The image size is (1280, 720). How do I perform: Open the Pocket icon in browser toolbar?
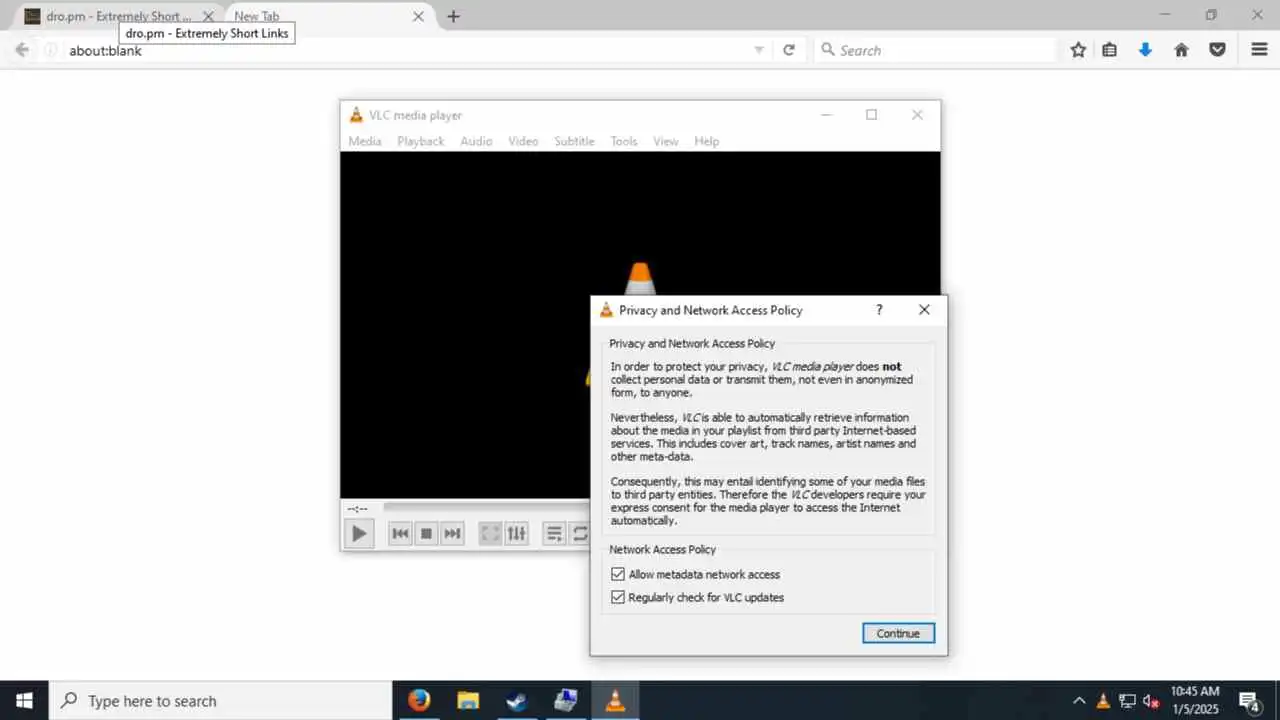click(x=1217, y=50)
